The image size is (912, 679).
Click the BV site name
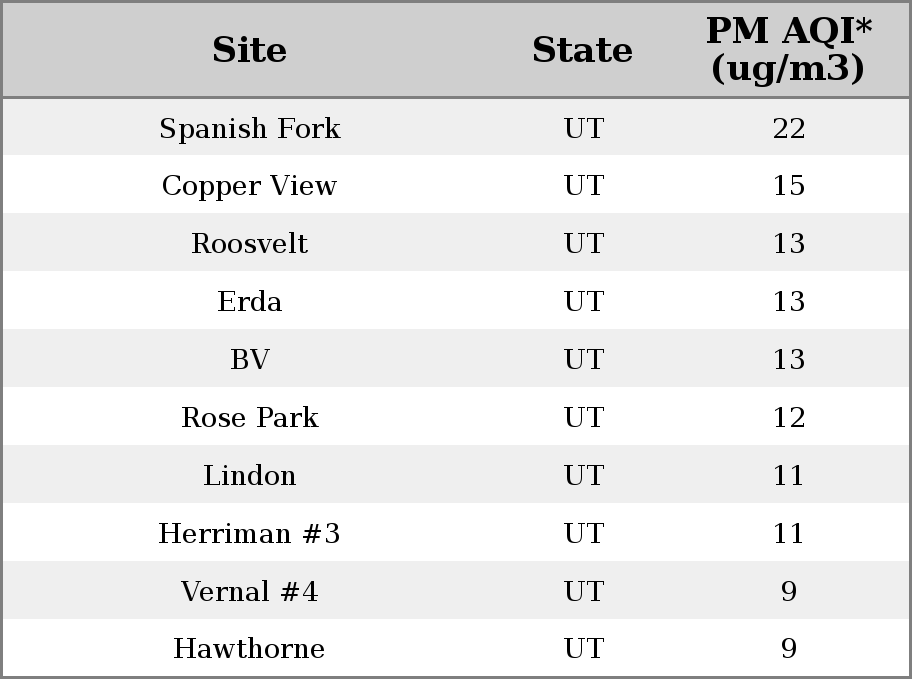250,359
